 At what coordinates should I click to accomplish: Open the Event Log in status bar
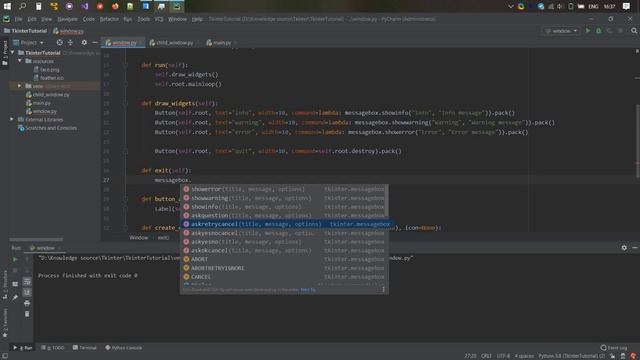[613, 348]
